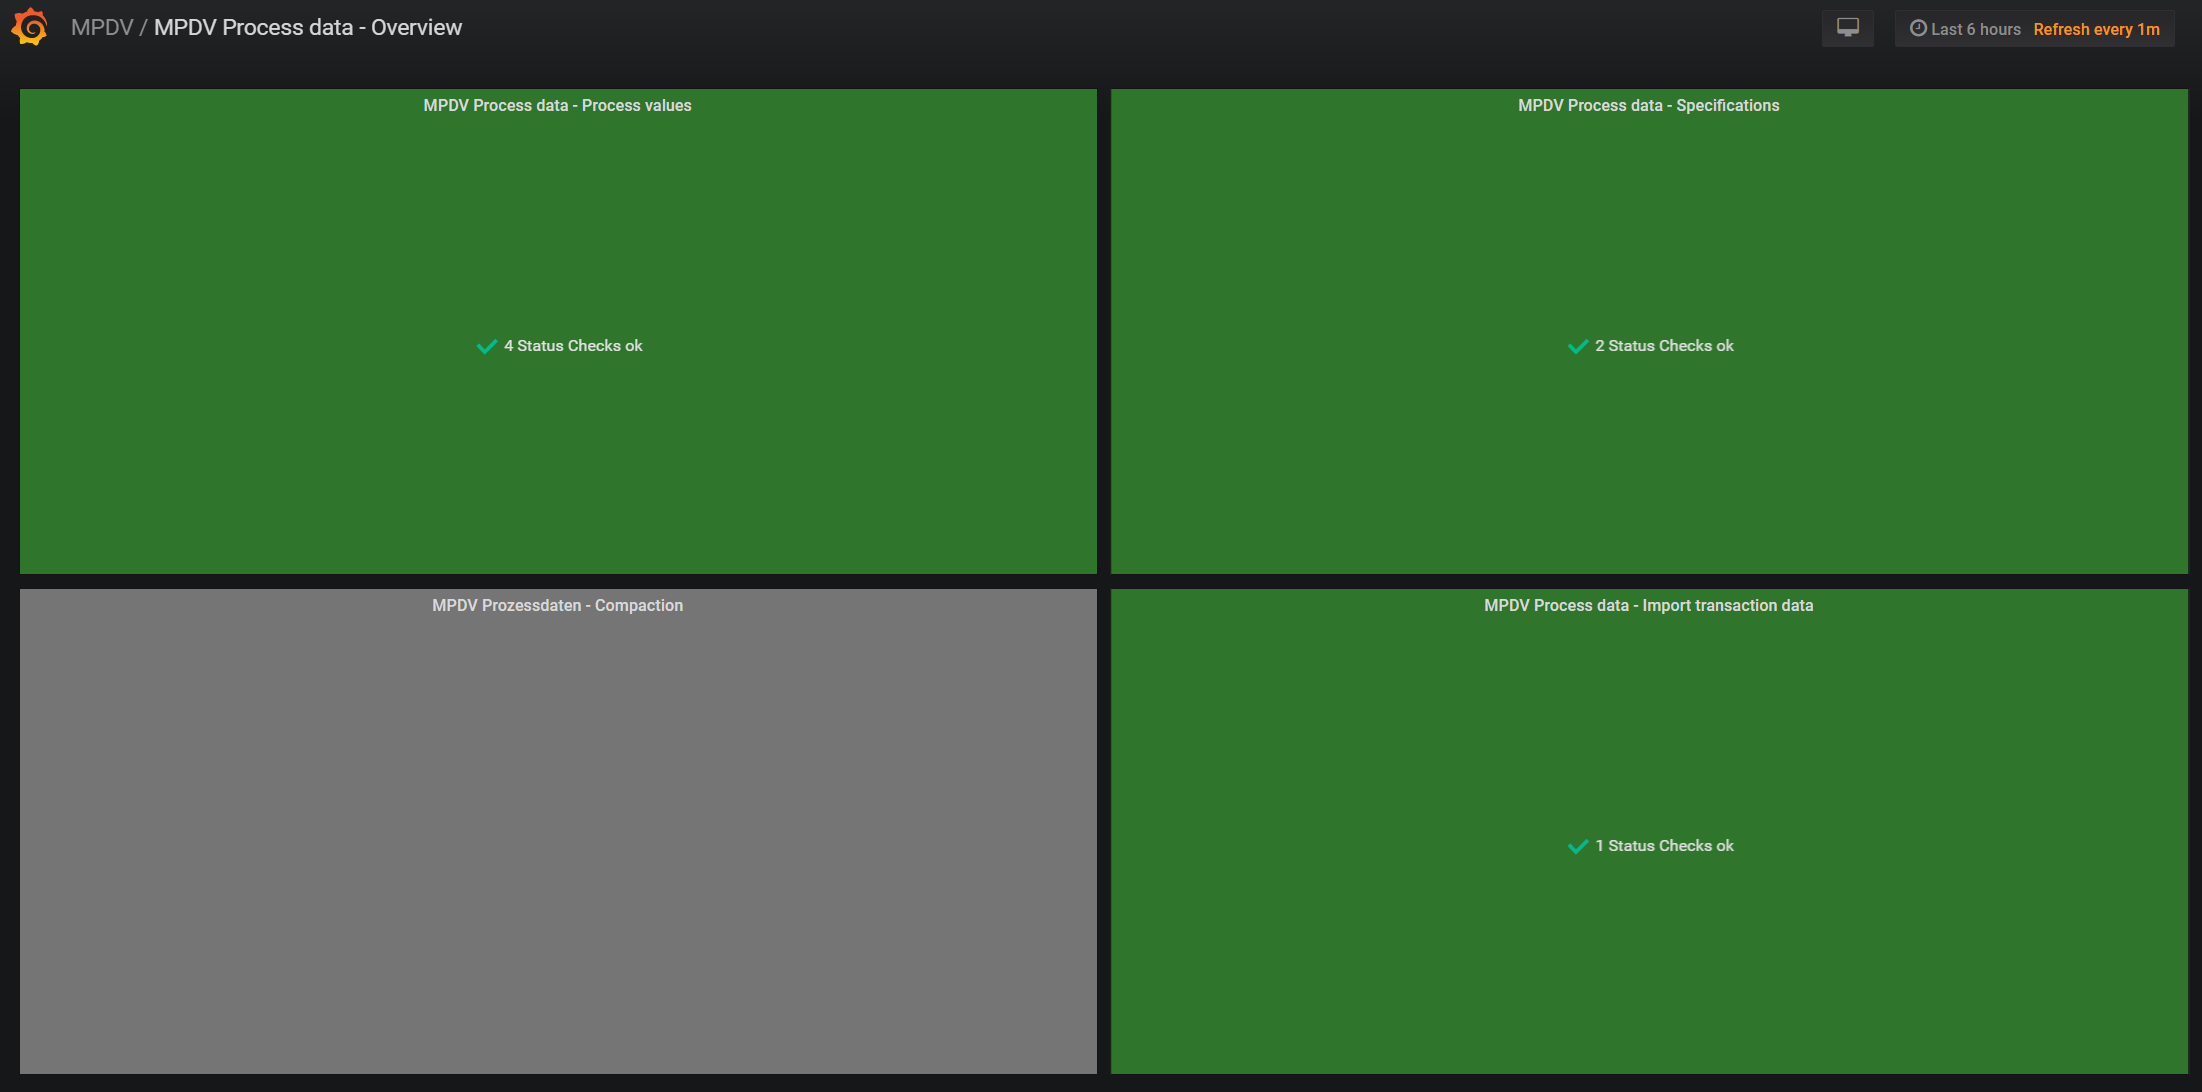Select the 4 Status Checks ok text

coord(573,346)
